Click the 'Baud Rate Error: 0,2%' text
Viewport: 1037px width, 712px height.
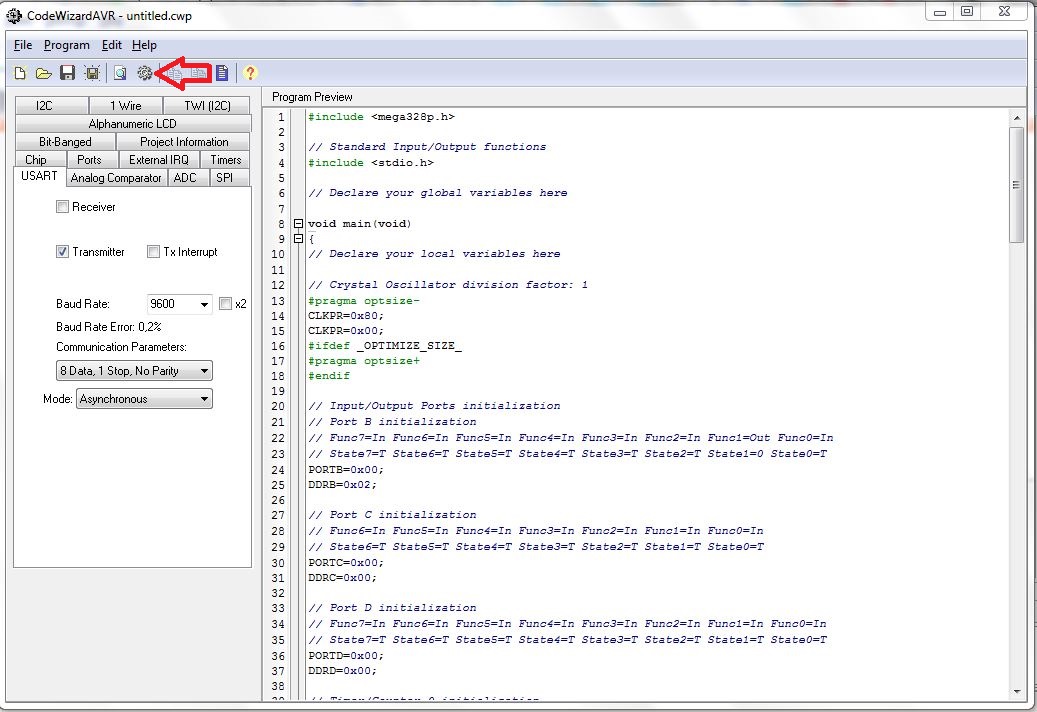point(108,327)
